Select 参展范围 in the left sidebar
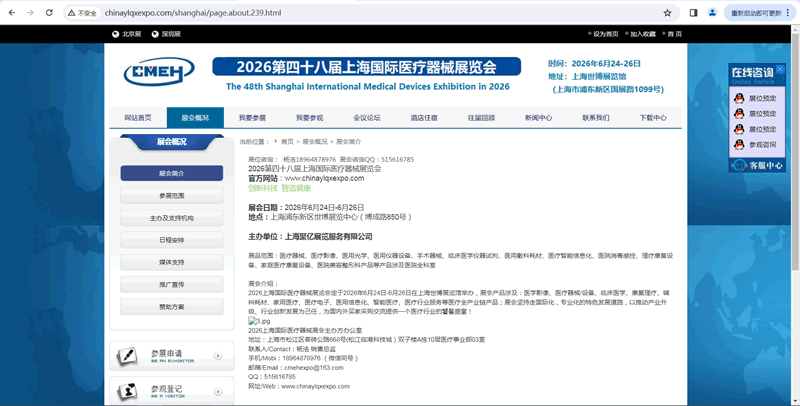800x406 pixels. pos(171,196)
